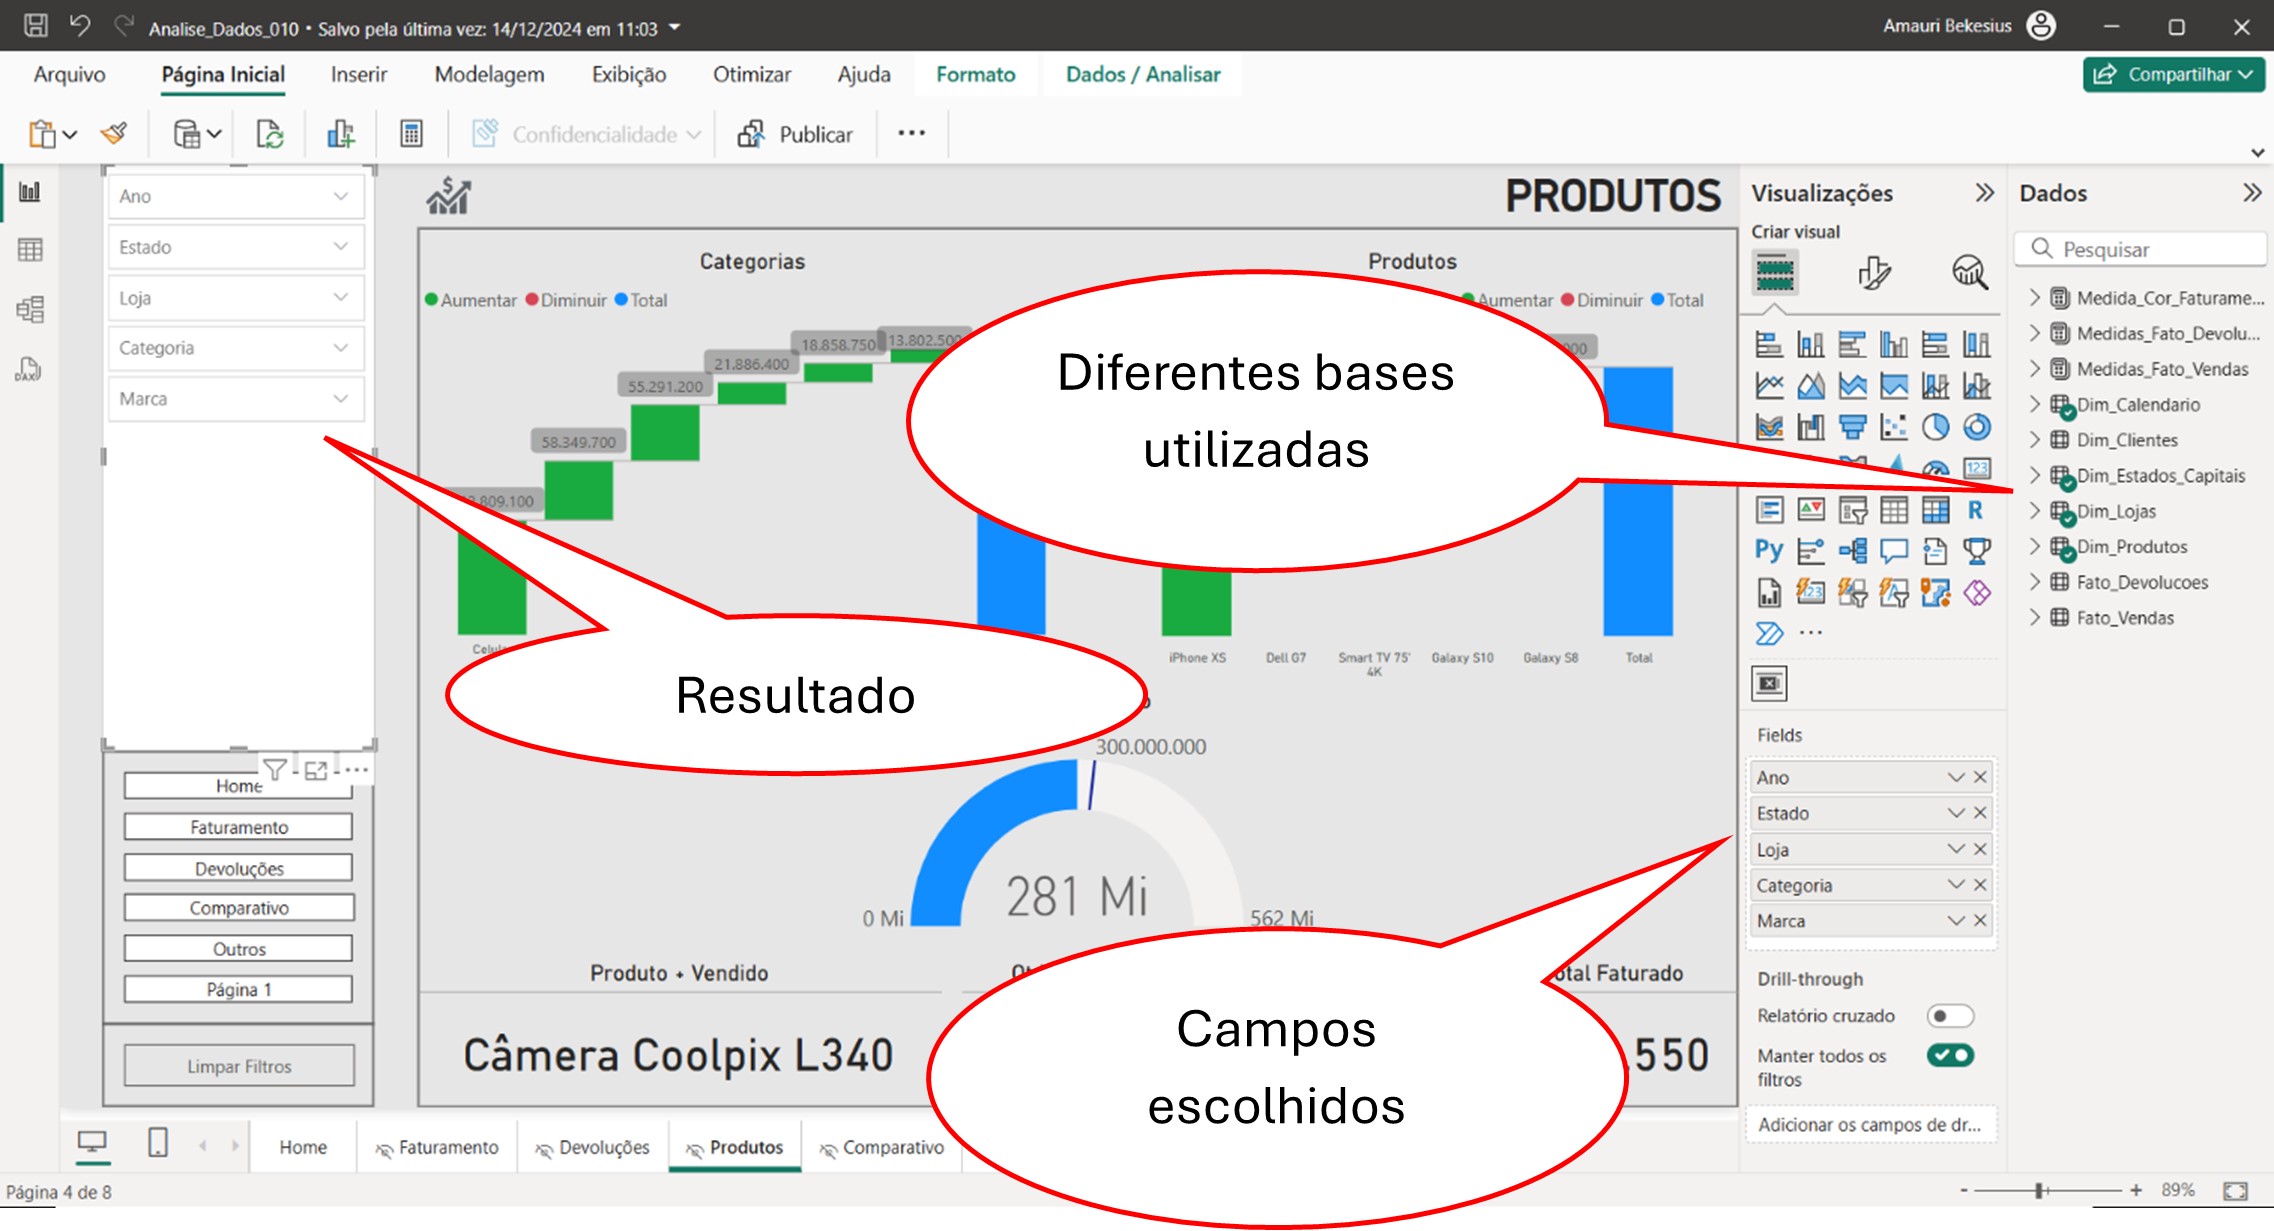The height and width of the screenshot is (1231, 2274).
Task: Expand the Fato_Vendas table
Action: click(2034, 617)
